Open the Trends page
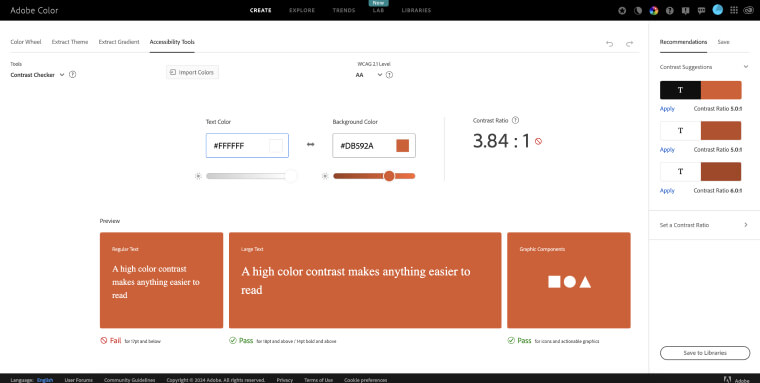The width and height of the screenshot is (760, 383). coord(344,10)
